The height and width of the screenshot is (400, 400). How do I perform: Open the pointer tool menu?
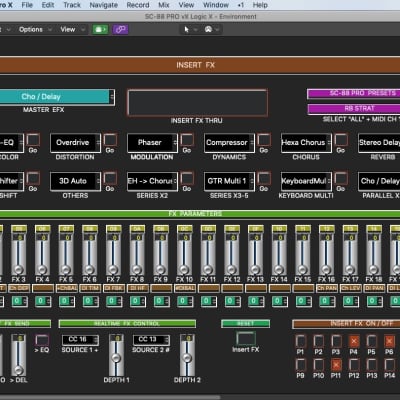189,30
